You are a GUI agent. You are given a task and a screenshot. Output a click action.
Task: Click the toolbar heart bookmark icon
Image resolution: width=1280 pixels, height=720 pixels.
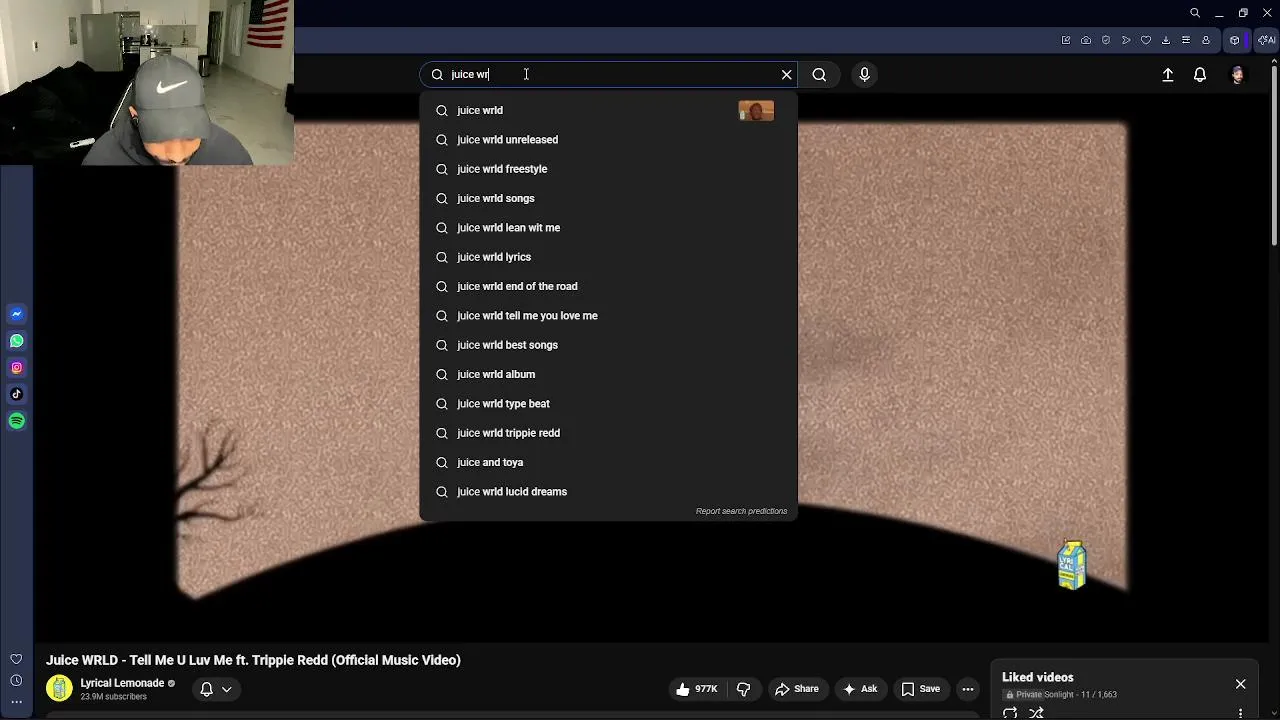tap(1146, 40)
